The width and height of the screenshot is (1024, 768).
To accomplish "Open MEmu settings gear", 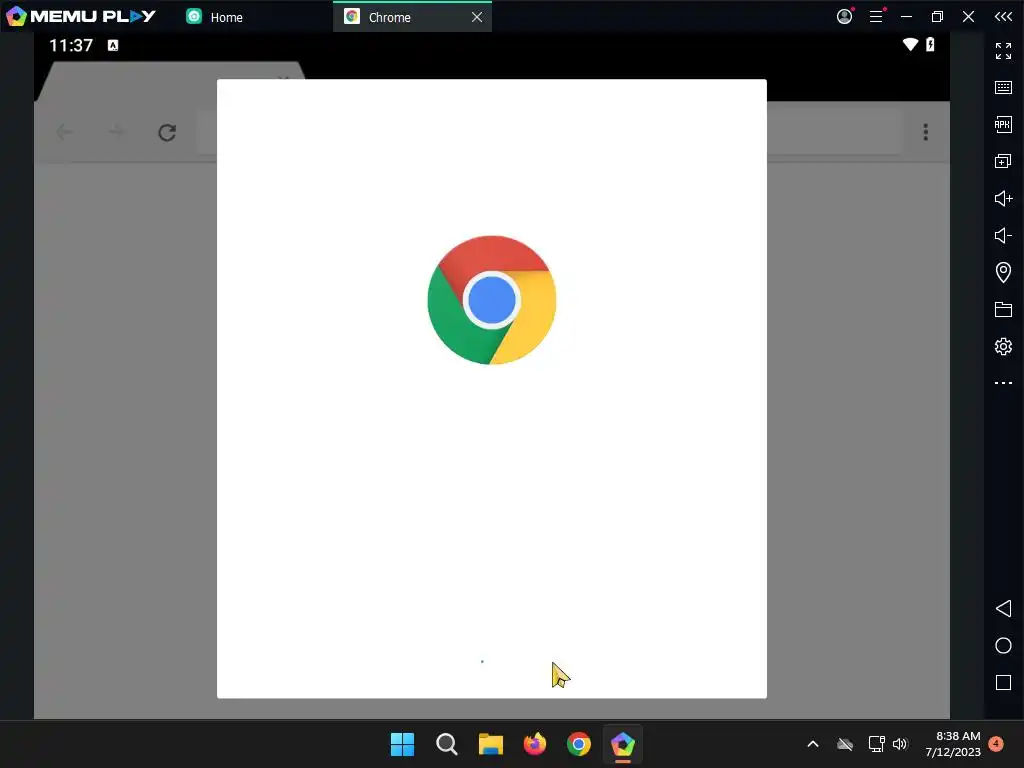I will (x=1003, y=346).
